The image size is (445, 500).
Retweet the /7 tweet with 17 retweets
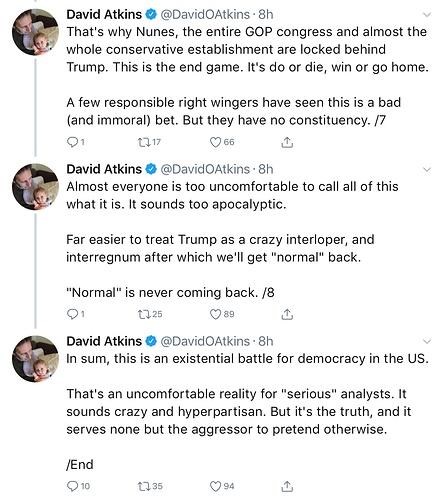(144, 142)
